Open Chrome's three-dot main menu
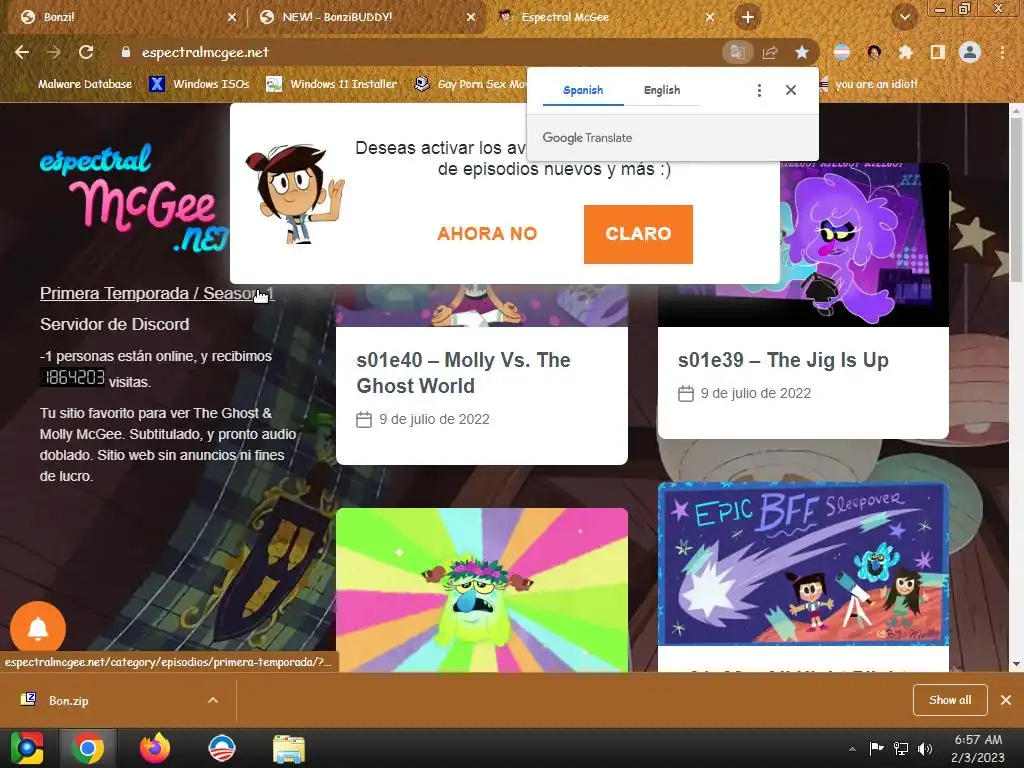The height and width of the screenshot is (768, 1024). (1002, 52)
